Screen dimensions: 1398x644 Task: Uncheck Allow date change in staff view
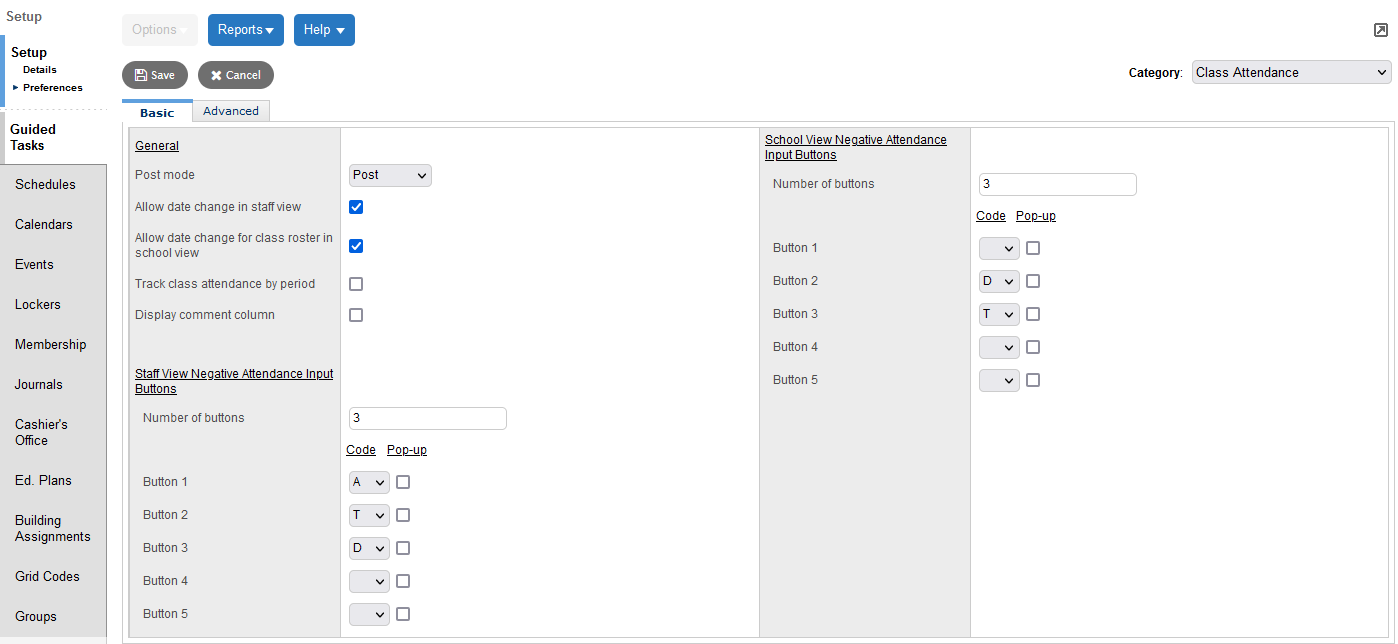coord(356,207)
